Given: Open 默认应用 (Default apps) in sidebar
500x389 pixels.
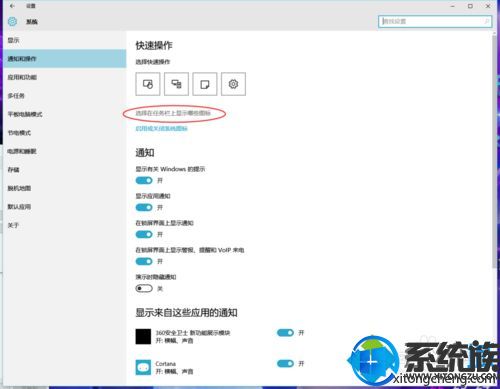Looking at the screenshot, I should coord(65,207).
